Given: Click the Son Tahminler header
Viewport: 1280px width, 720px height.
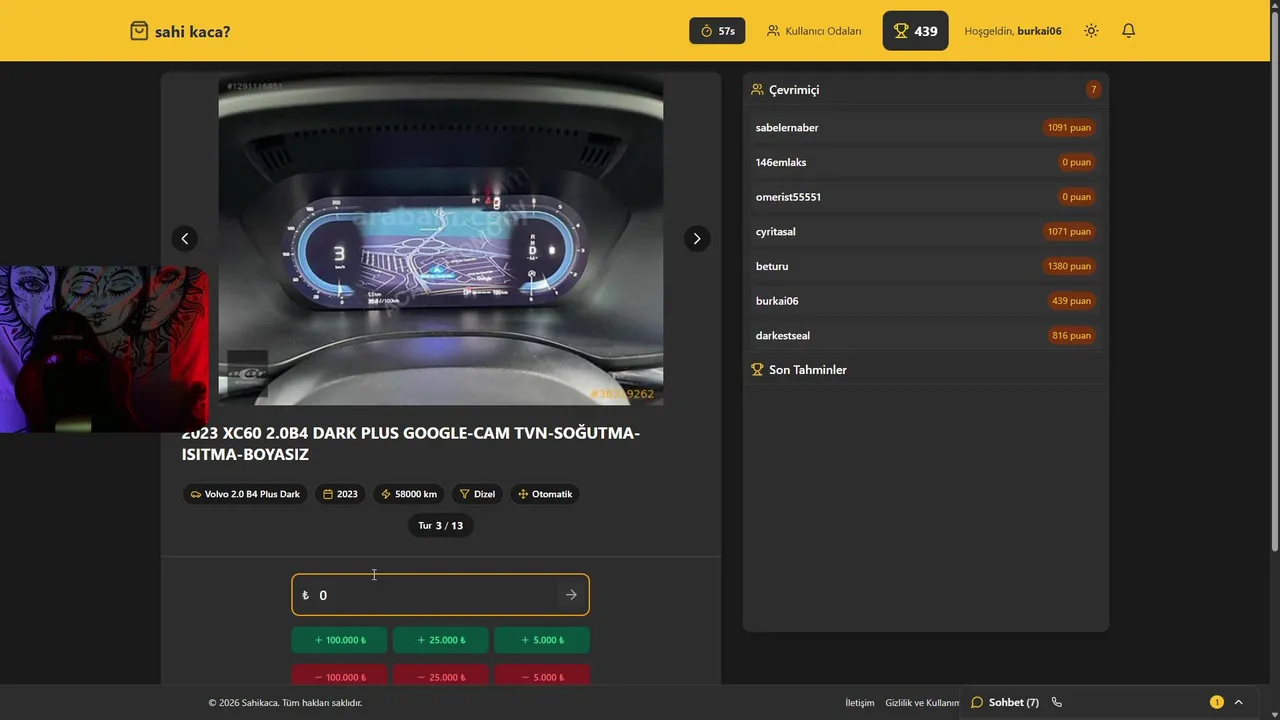Looking at the screenshot, I should 799,370.
